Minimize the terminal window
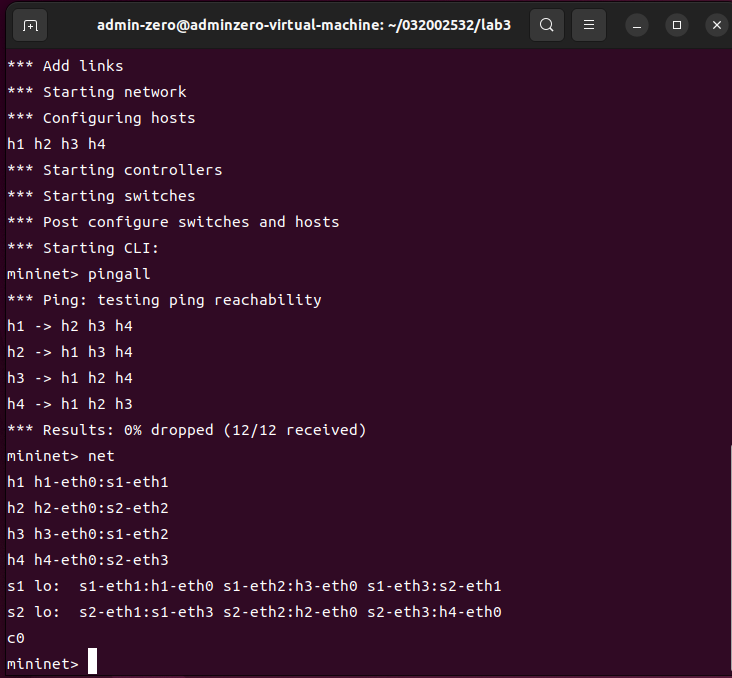 click(637, 25)
